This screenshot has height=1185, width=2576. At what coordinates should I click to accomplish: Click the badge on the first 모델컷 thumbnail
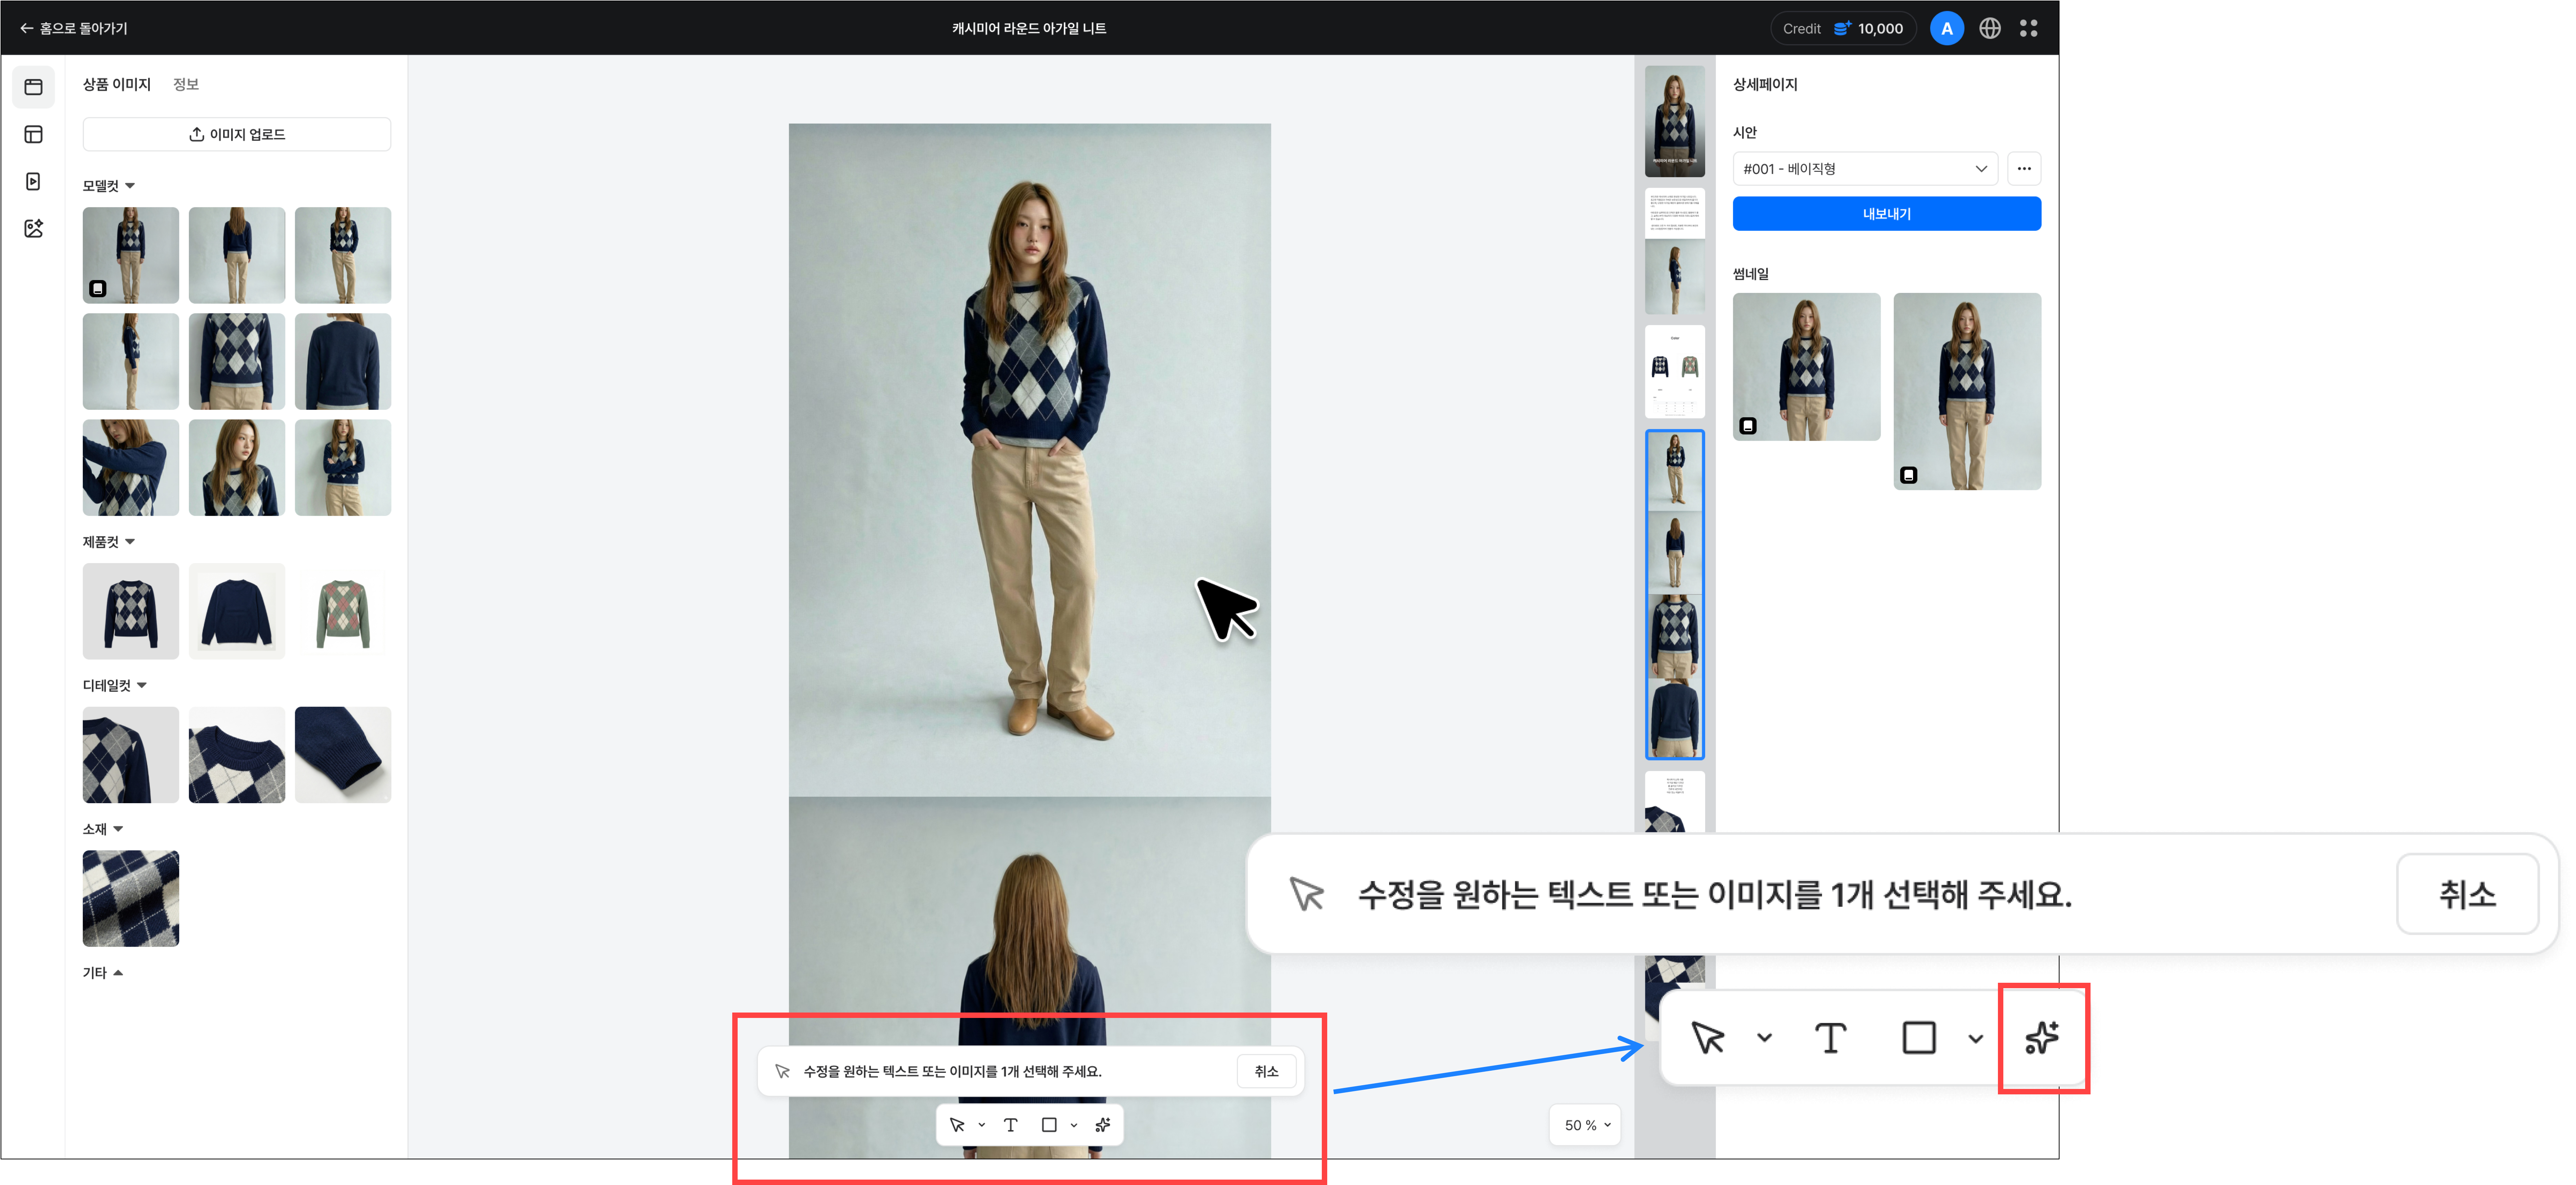(98, 289)
